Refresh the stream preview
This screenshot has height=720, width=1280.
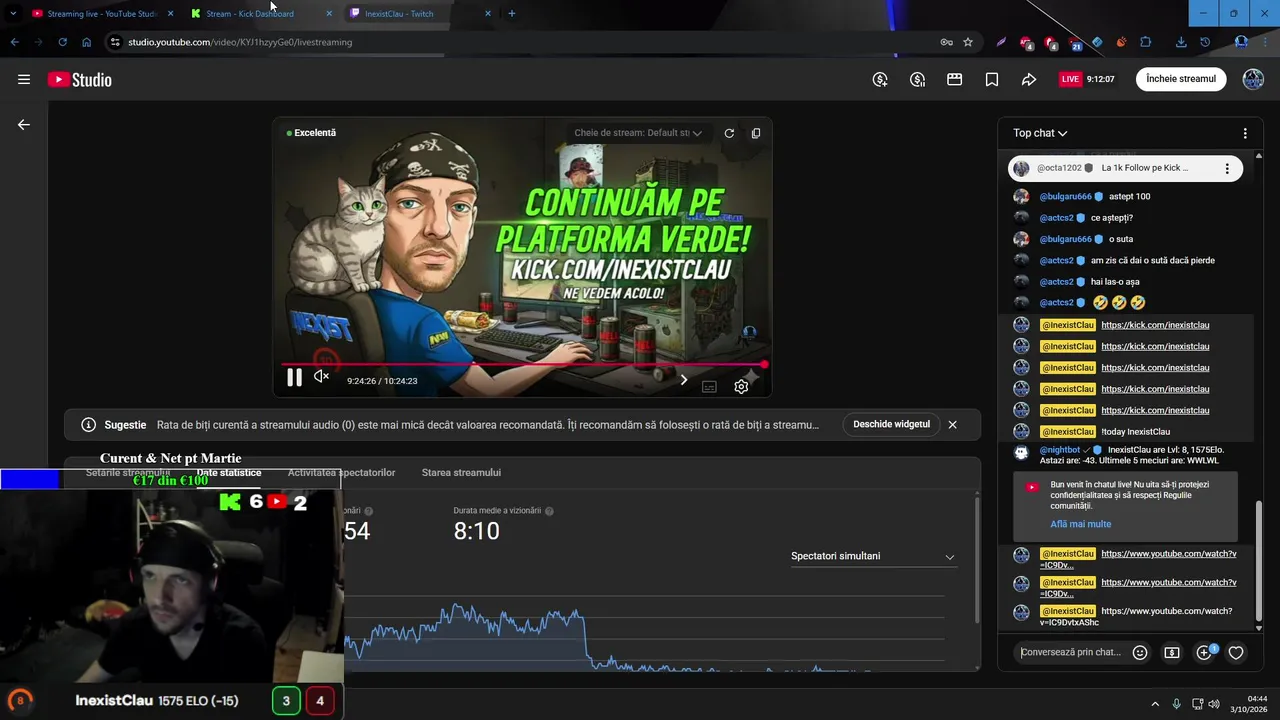[x=729, y=133]
